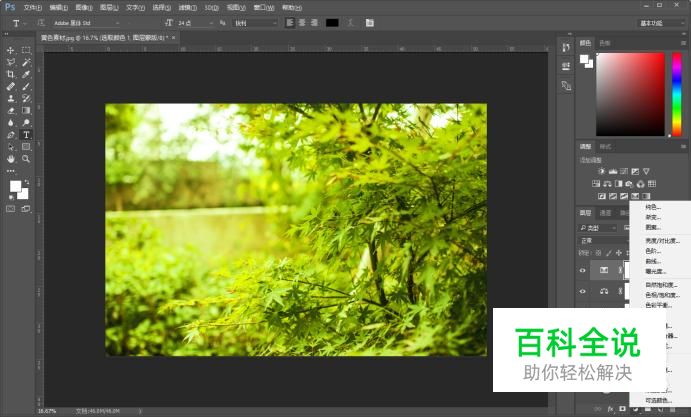Select the Pen tool
The width and height of the screenshot is (691, 417).
pos(11,134)
